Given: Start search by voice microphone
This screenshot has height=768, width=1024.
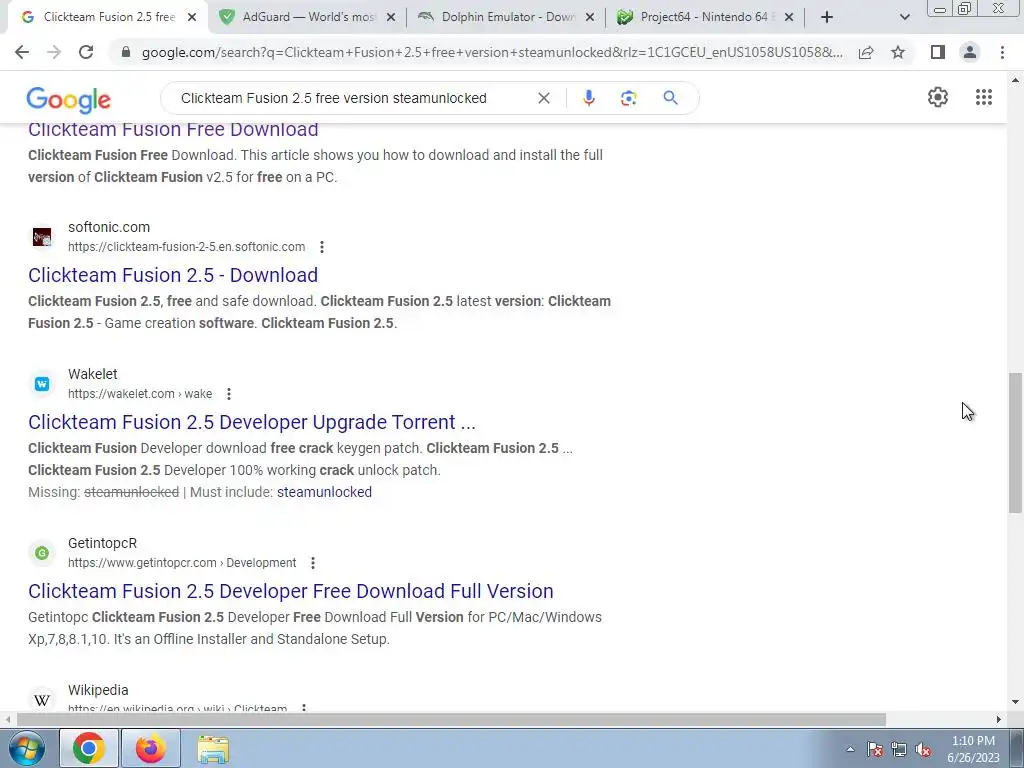Looking at the screenshot, I should (588, 98).
